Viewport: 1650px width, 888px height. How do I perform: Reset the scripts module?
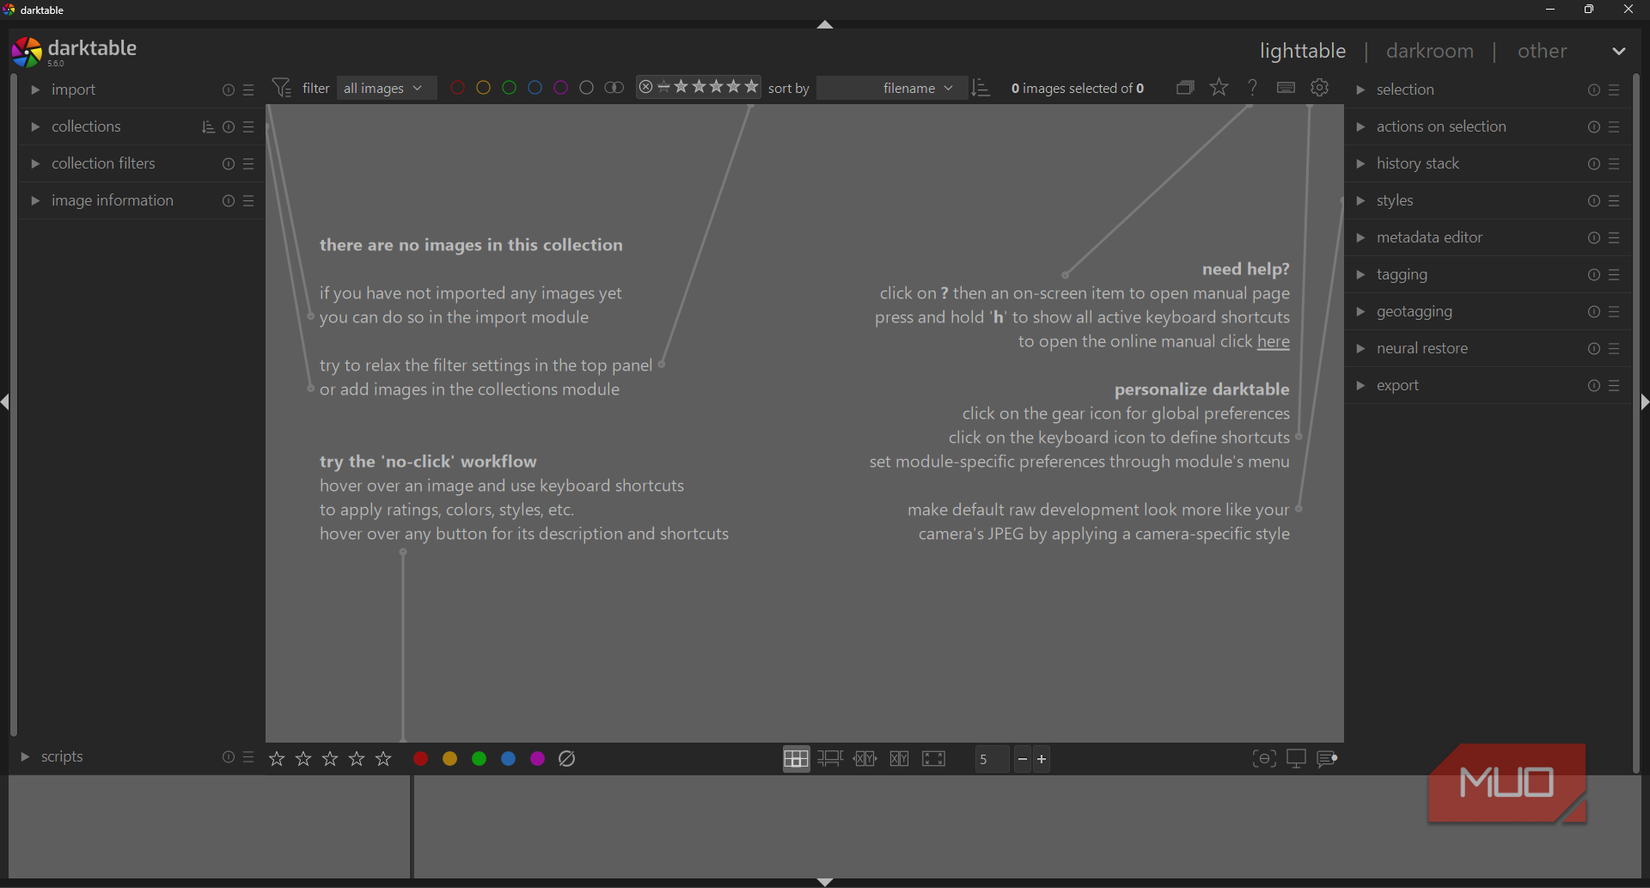[x=228, y=757]
